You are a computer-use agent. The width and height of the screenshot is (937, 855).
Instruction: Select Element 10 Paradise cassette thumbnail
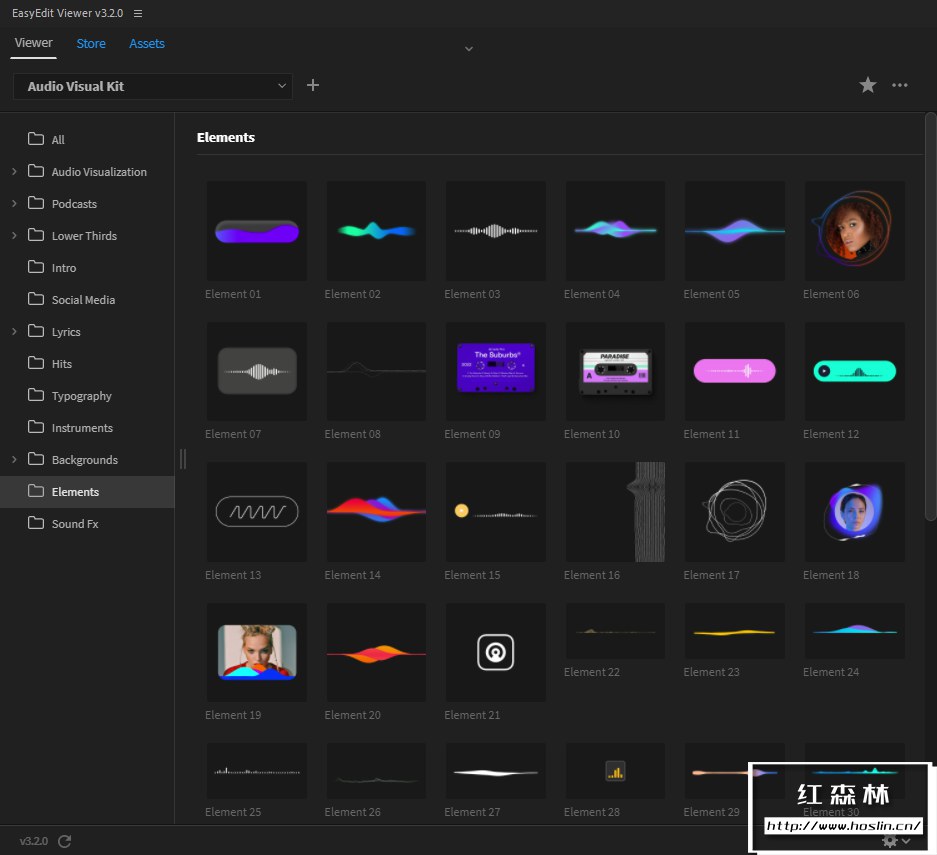pyautogui.click(x=615, y=371)
